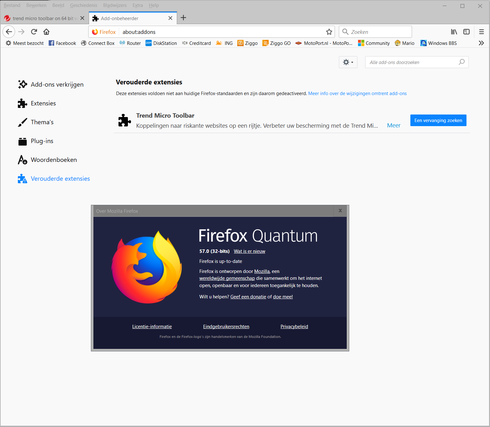Click the Wat is er nieuw link

249,251
